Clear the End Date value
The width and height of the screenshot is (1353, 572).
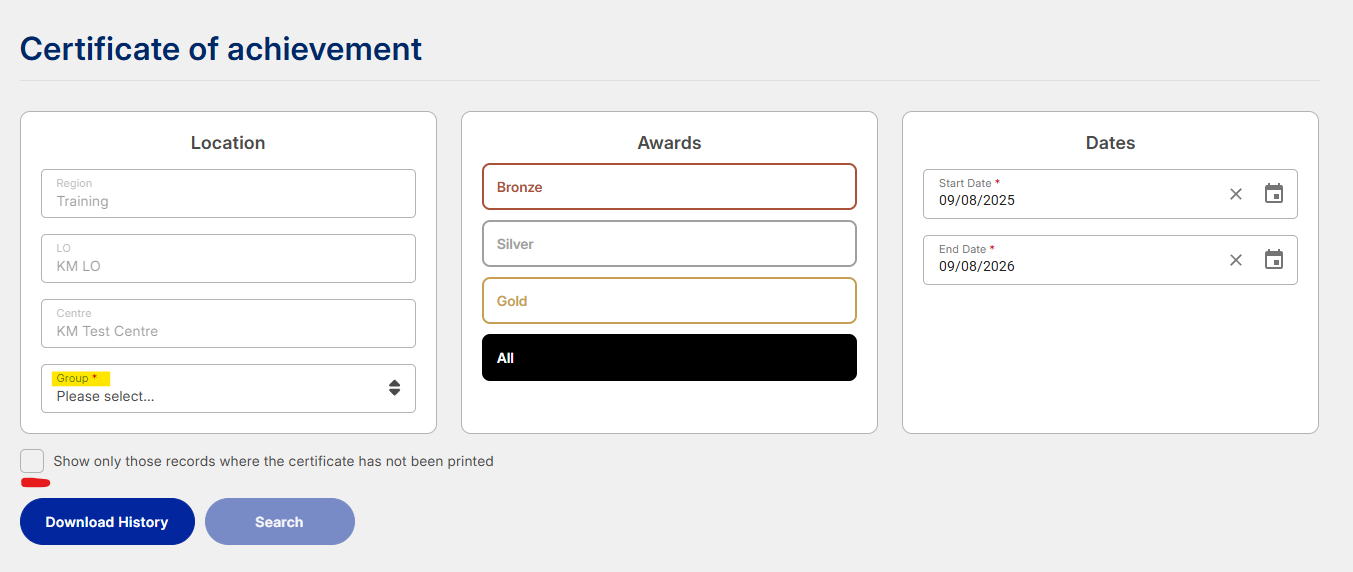pyautogui.click(x=1236, y=260)
